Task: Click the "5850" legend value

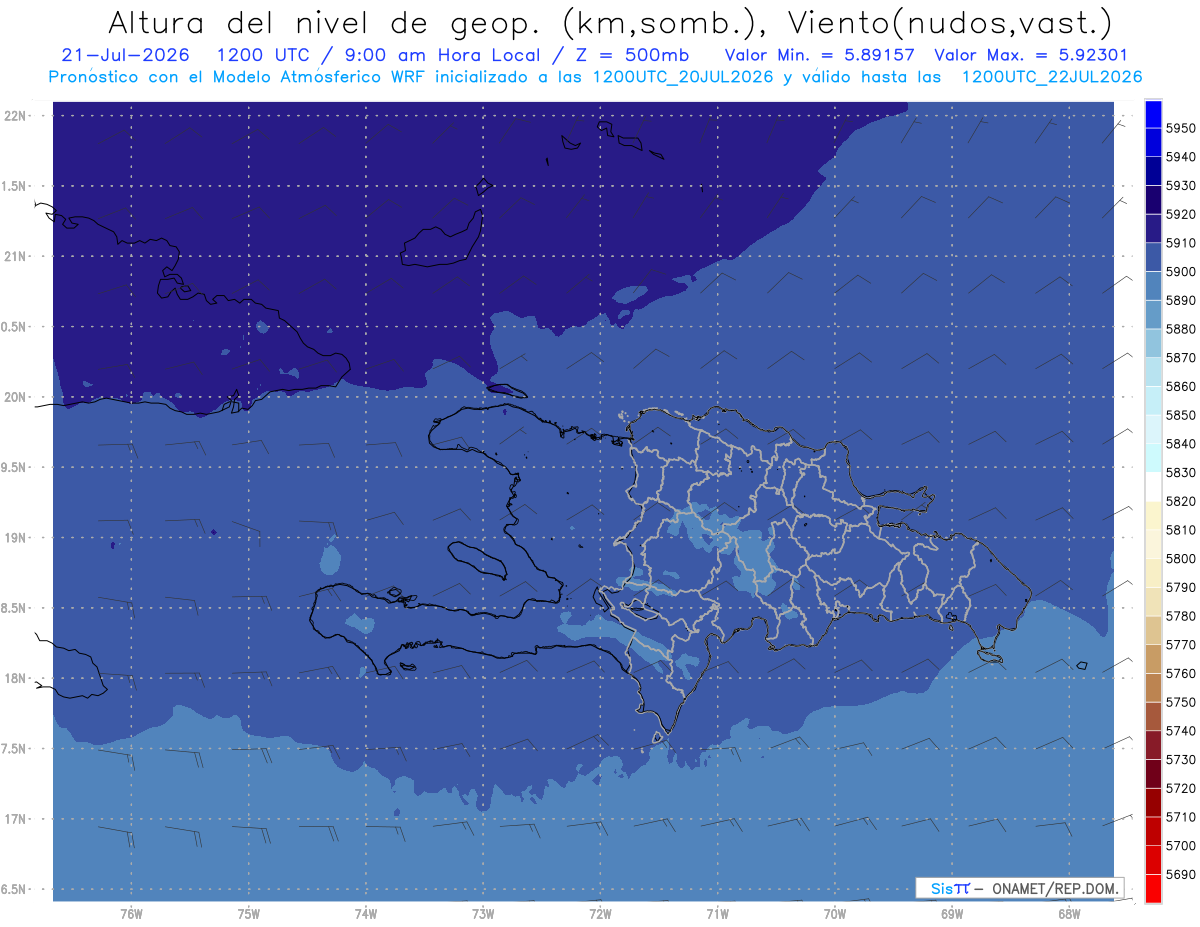Action: pos(1181,415)
